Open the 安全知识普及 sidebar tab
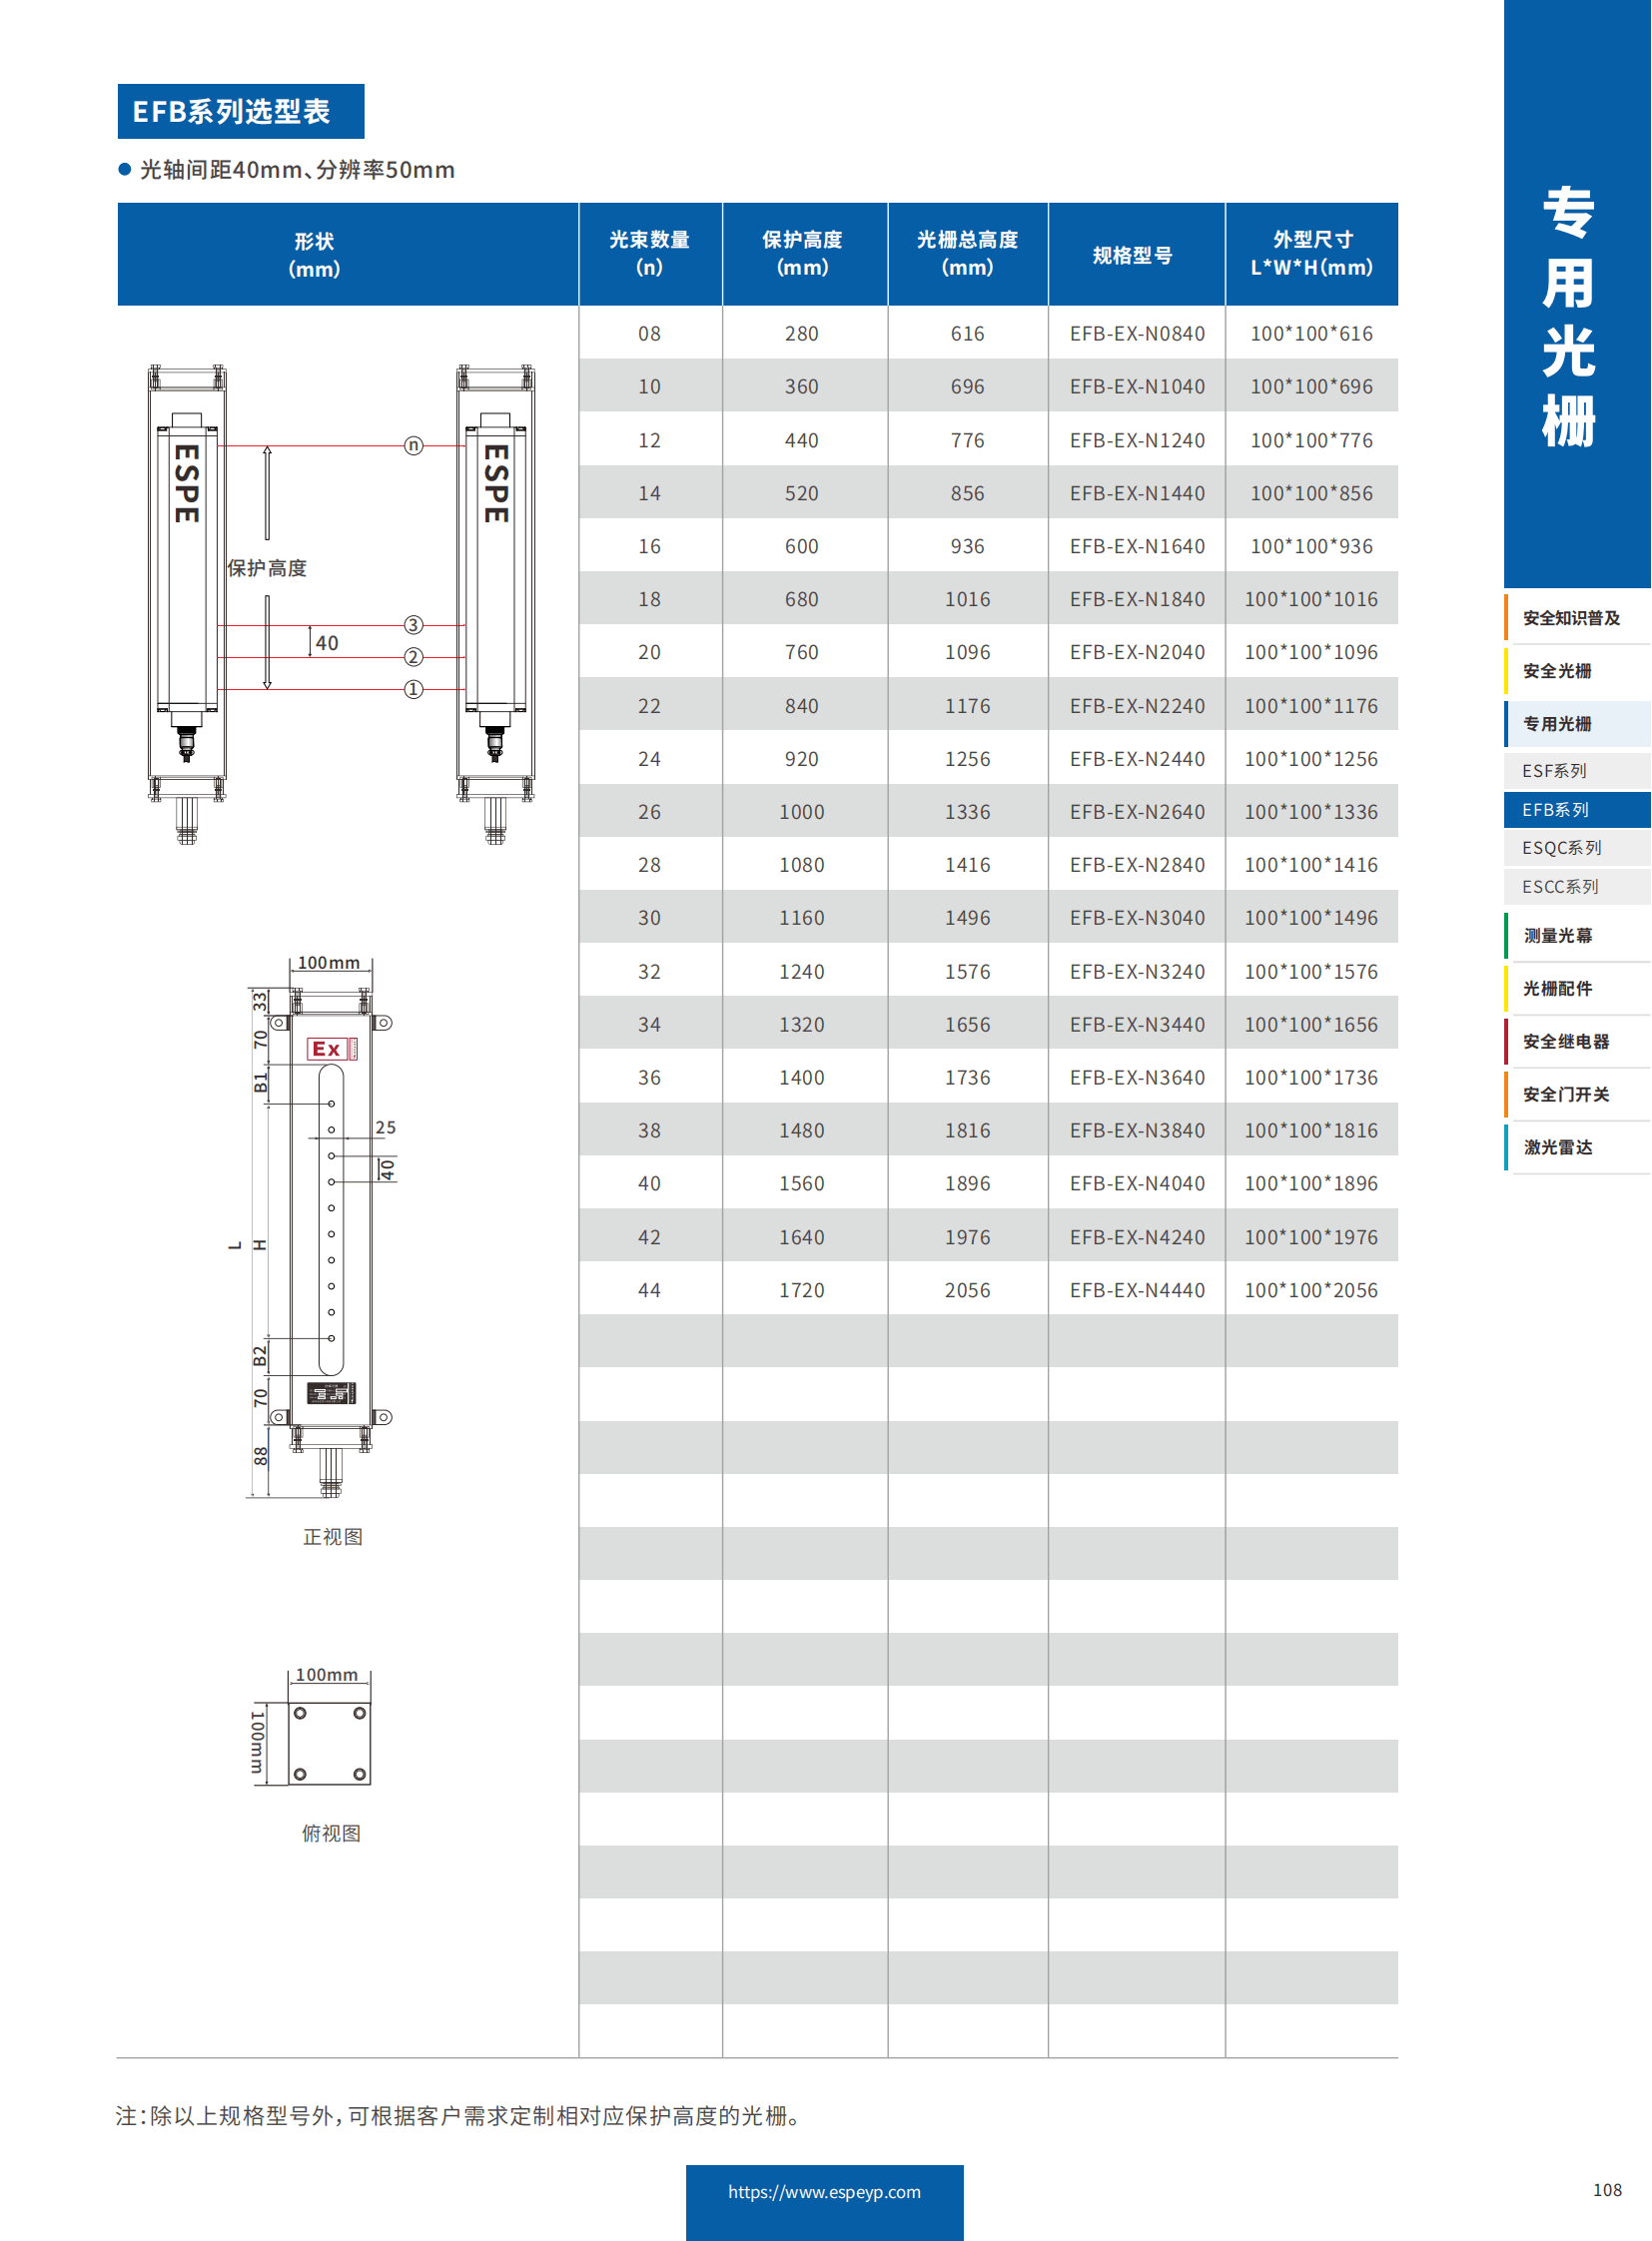Viewport: 1652px width, 2241px height. point(1577,618)
